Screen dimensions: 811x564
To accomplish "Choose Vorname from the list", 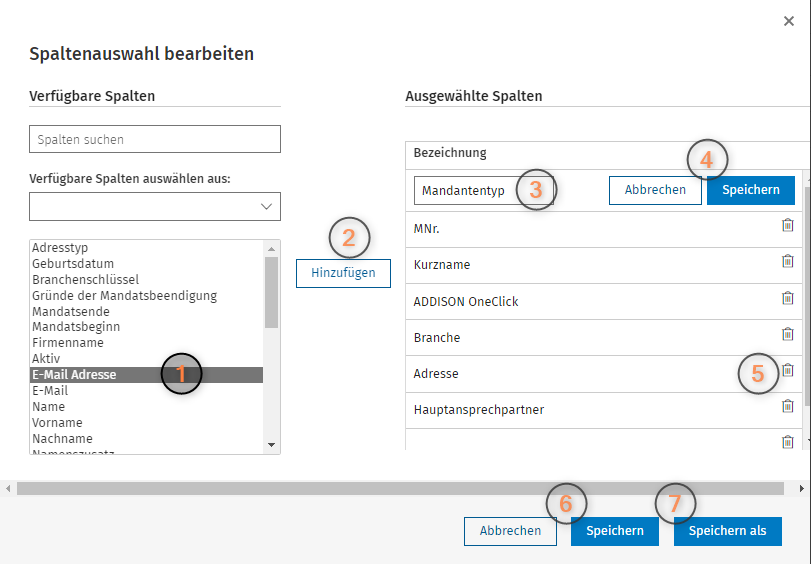I will pyautogui.click(x=146, y=423).
